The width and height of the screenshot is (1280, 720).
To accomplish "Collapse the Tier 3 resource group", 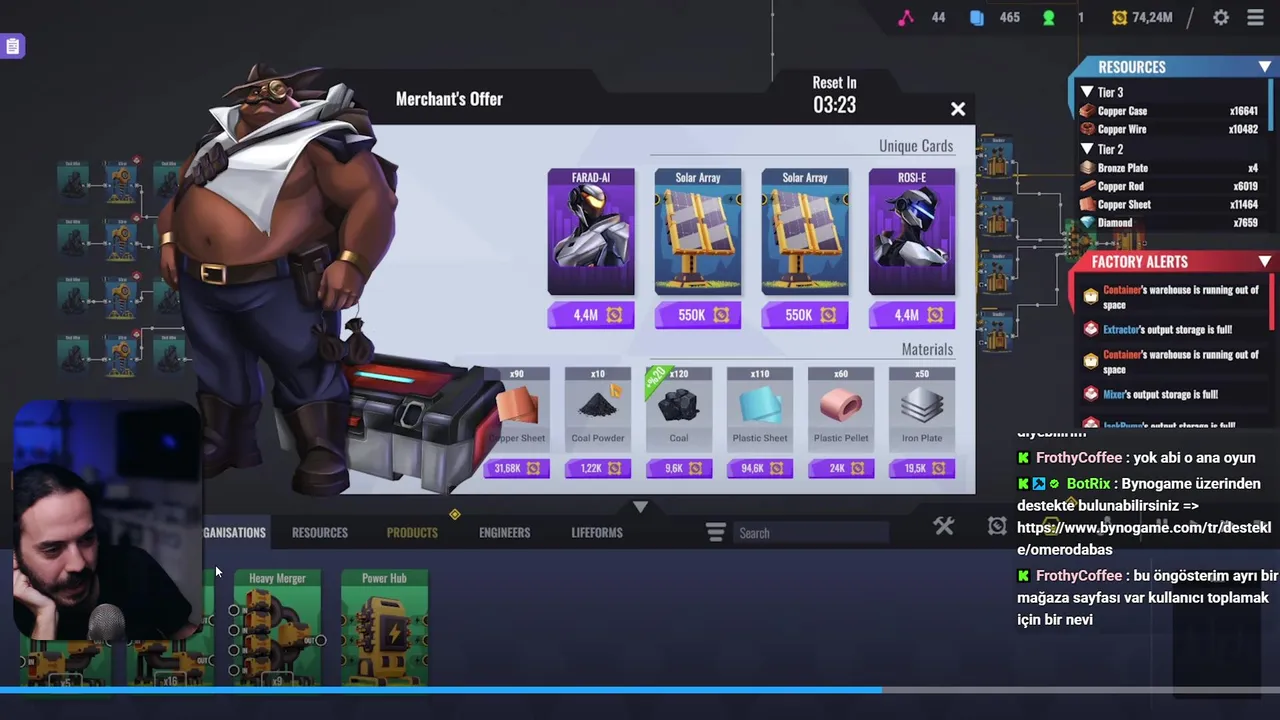I will point(1087,92).
